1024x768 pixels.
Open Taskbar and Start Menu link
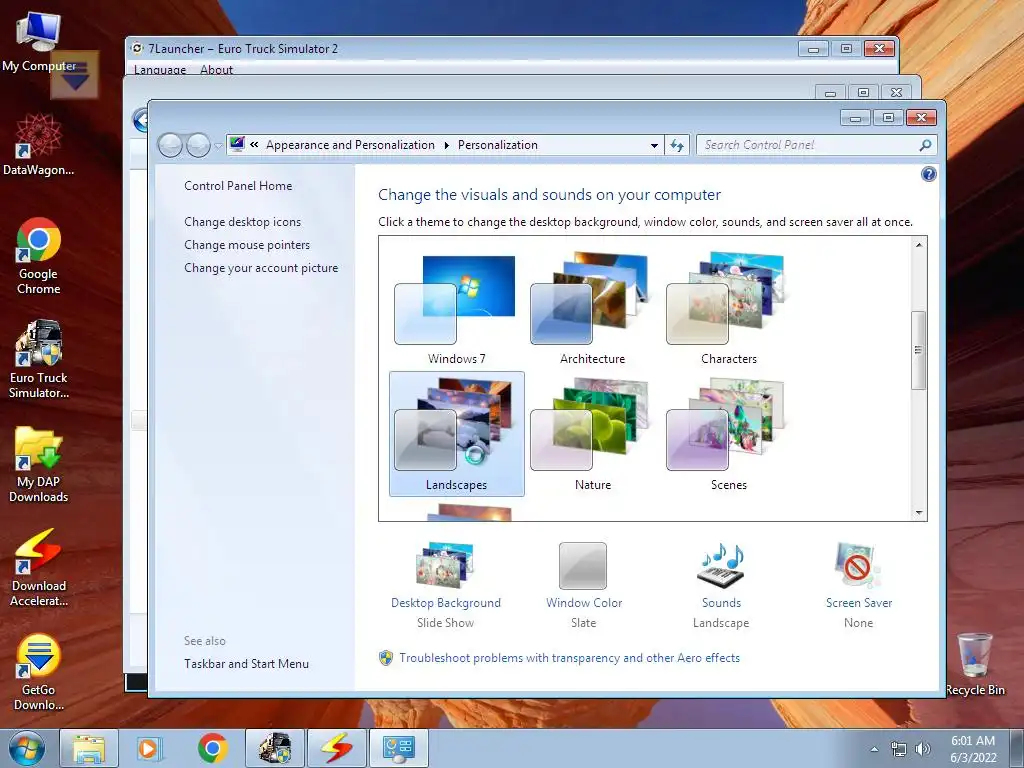coord(246,664)
